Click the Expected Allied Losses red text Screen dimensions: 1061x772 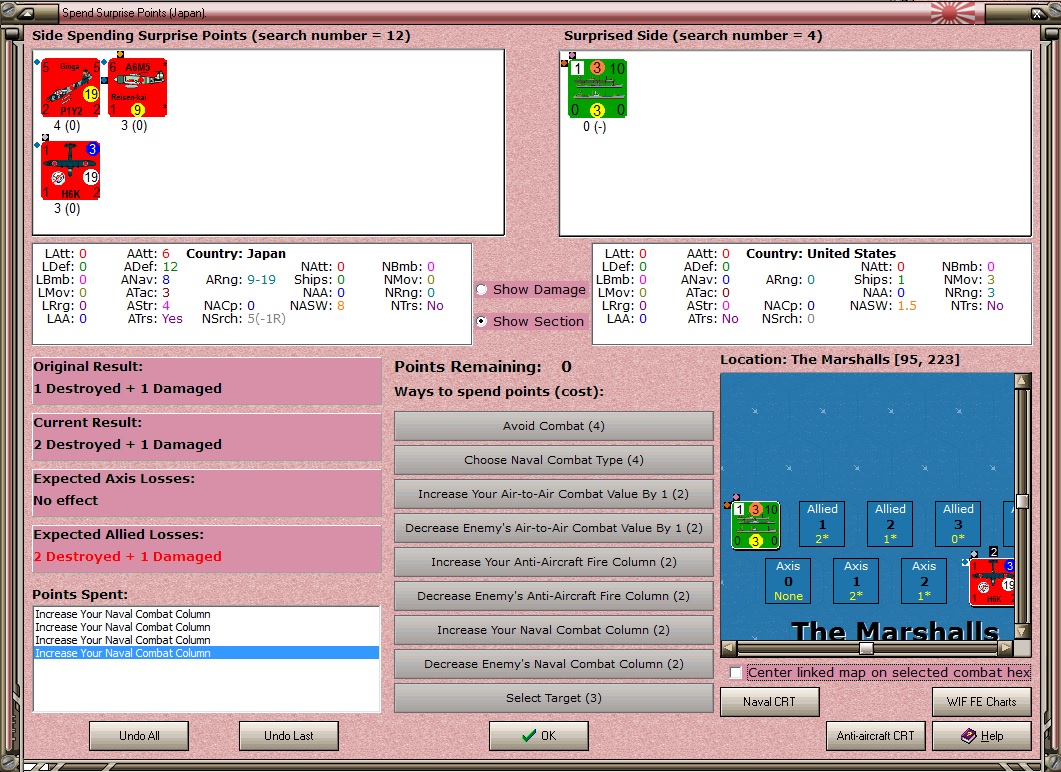128,556
